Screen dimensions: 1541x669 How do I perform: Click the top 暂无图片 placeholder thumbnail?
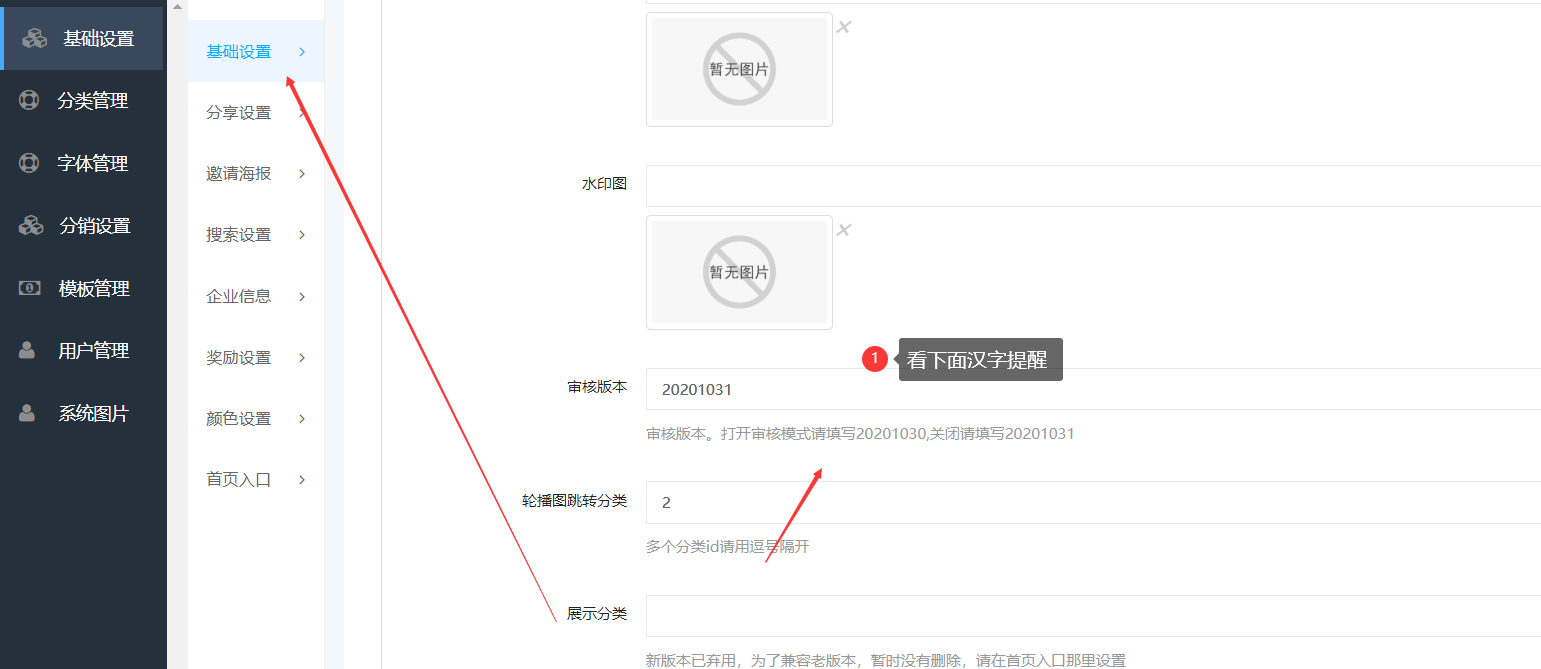coord(739,69)
